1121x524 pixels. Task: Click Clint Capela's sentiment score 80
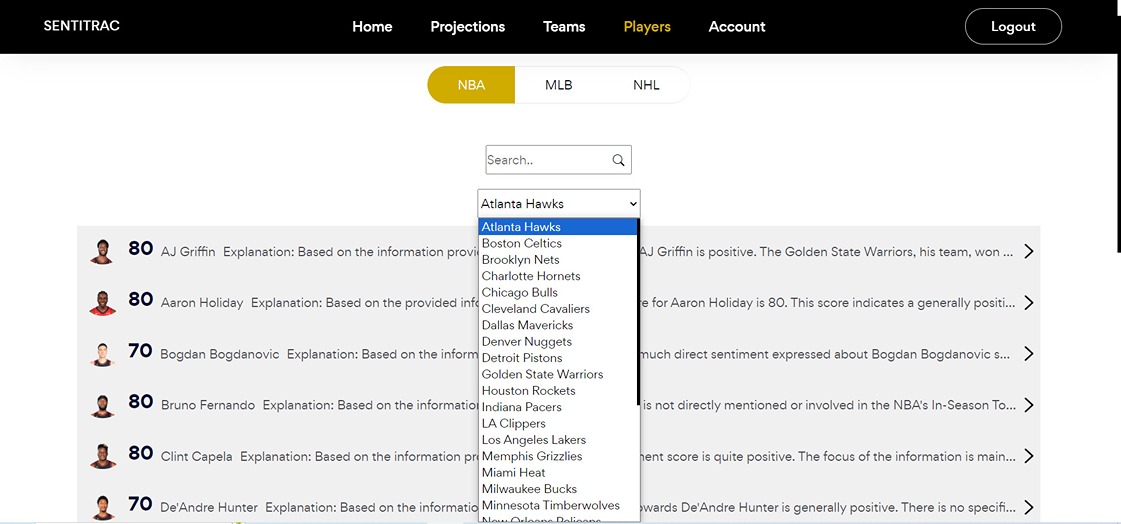point(141,453)
